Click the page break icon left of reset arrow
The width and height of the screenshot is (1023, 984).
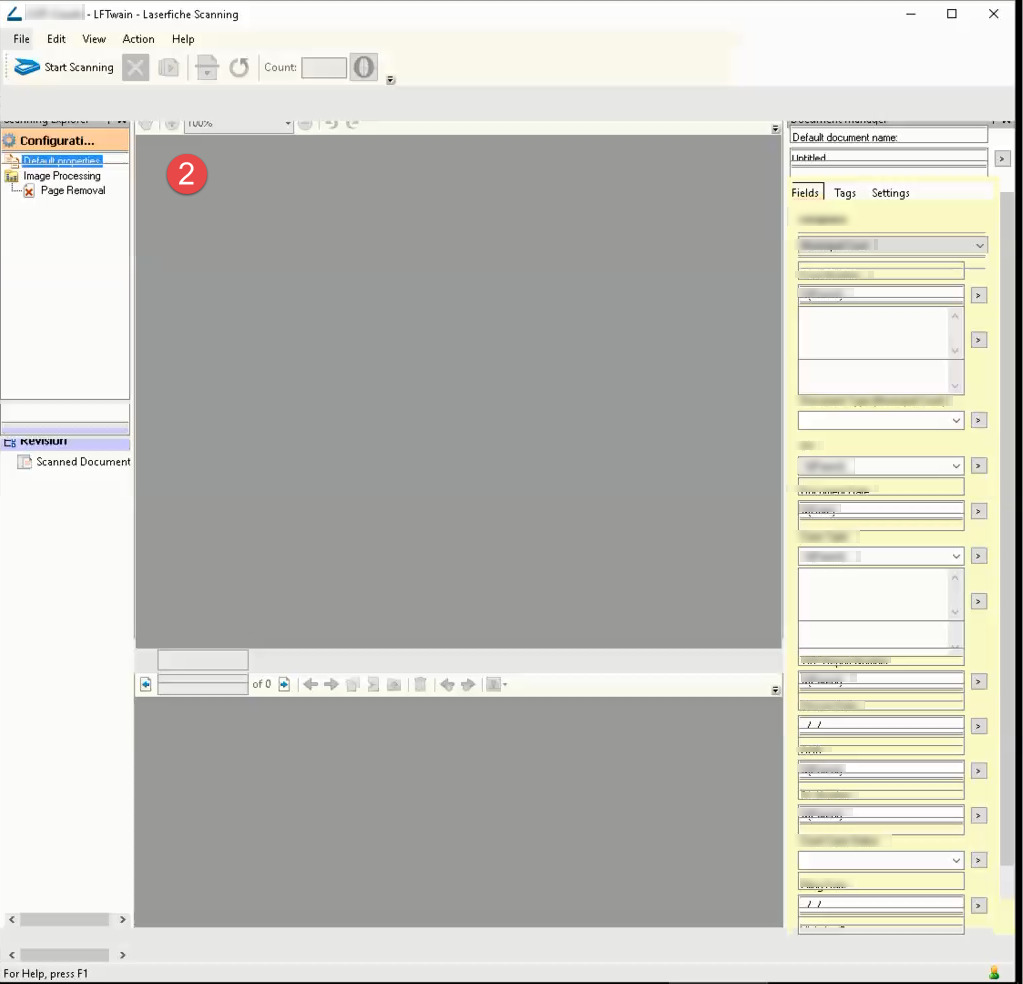point(206,67)
